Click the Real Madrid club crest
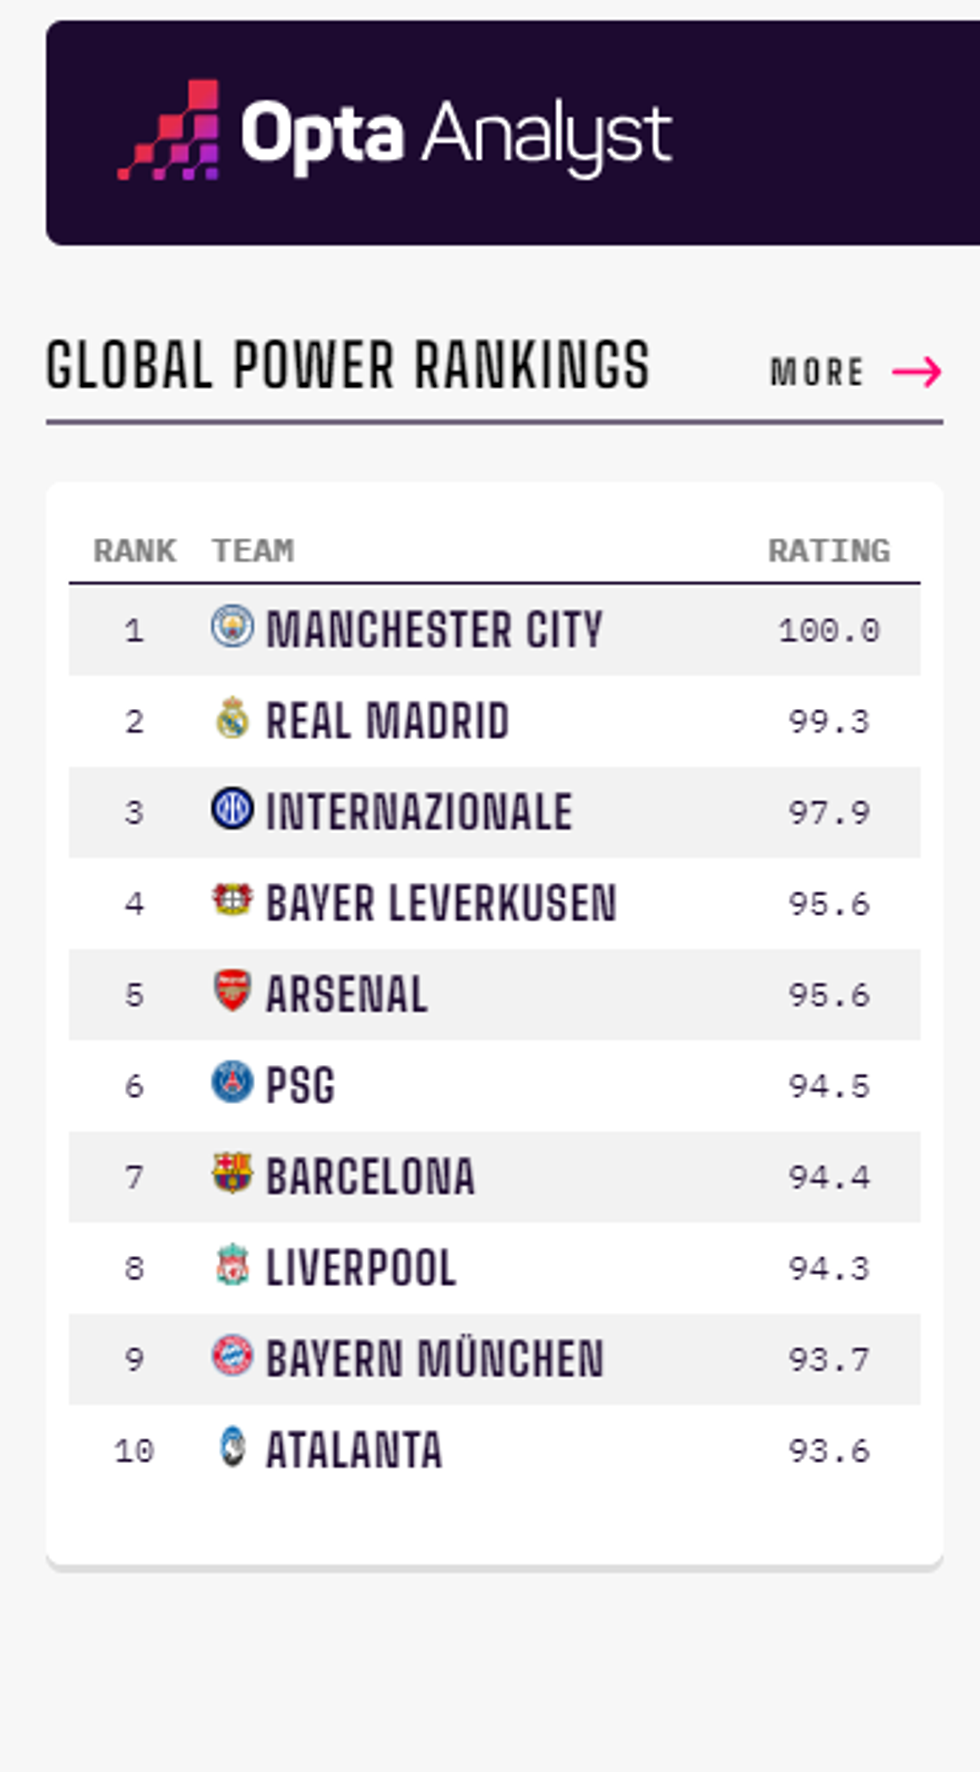980x1772 pixels. [232, 718]
